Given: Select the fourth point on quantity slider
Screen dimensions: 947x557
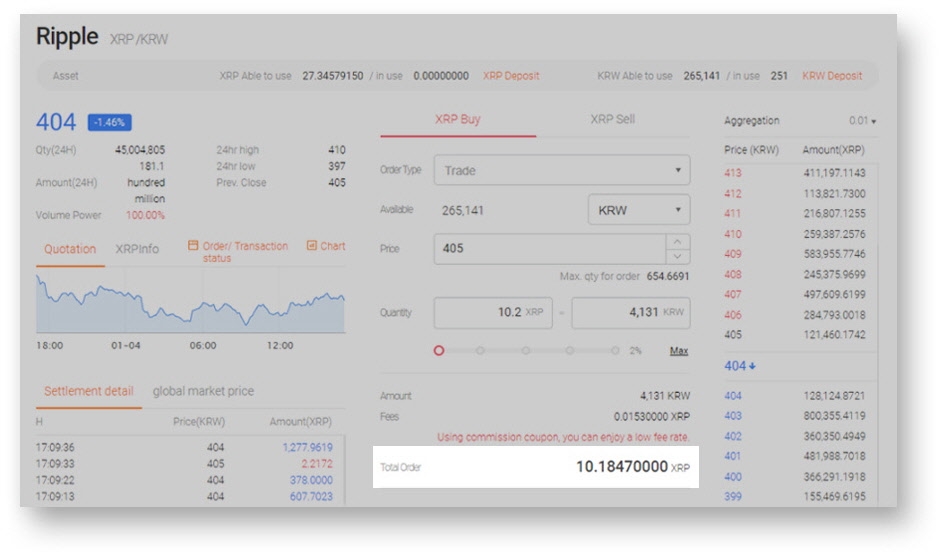Looking at the screenshot, I should tap(570, 350).
